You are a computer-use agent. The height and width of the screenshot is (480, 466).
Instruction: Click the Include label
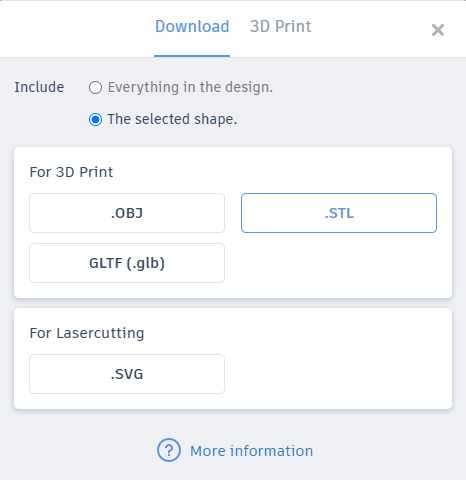pos(39,87)
